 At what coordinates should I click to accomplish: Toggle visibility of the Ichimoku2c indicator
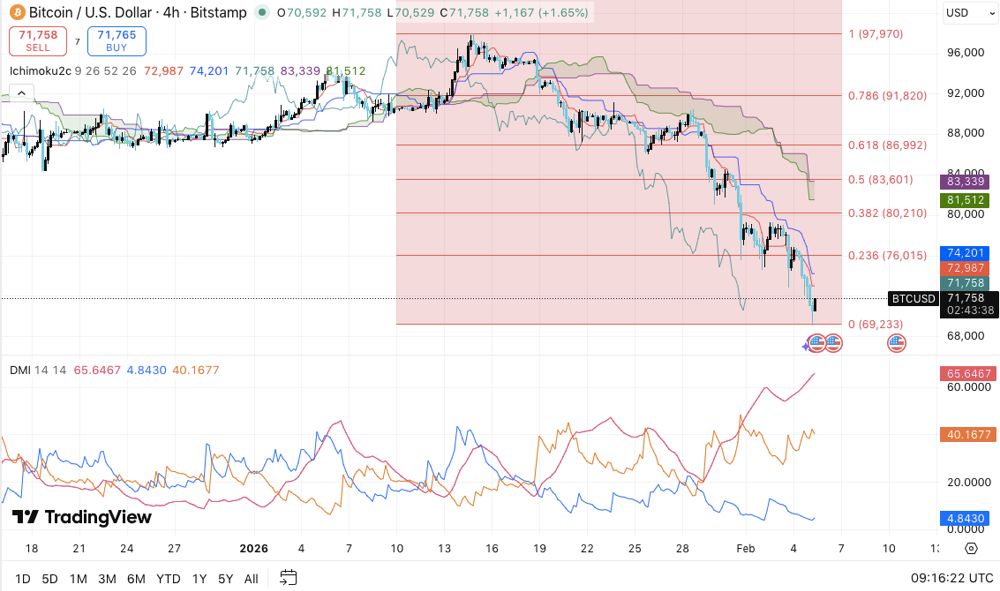[x=40, y=72]
